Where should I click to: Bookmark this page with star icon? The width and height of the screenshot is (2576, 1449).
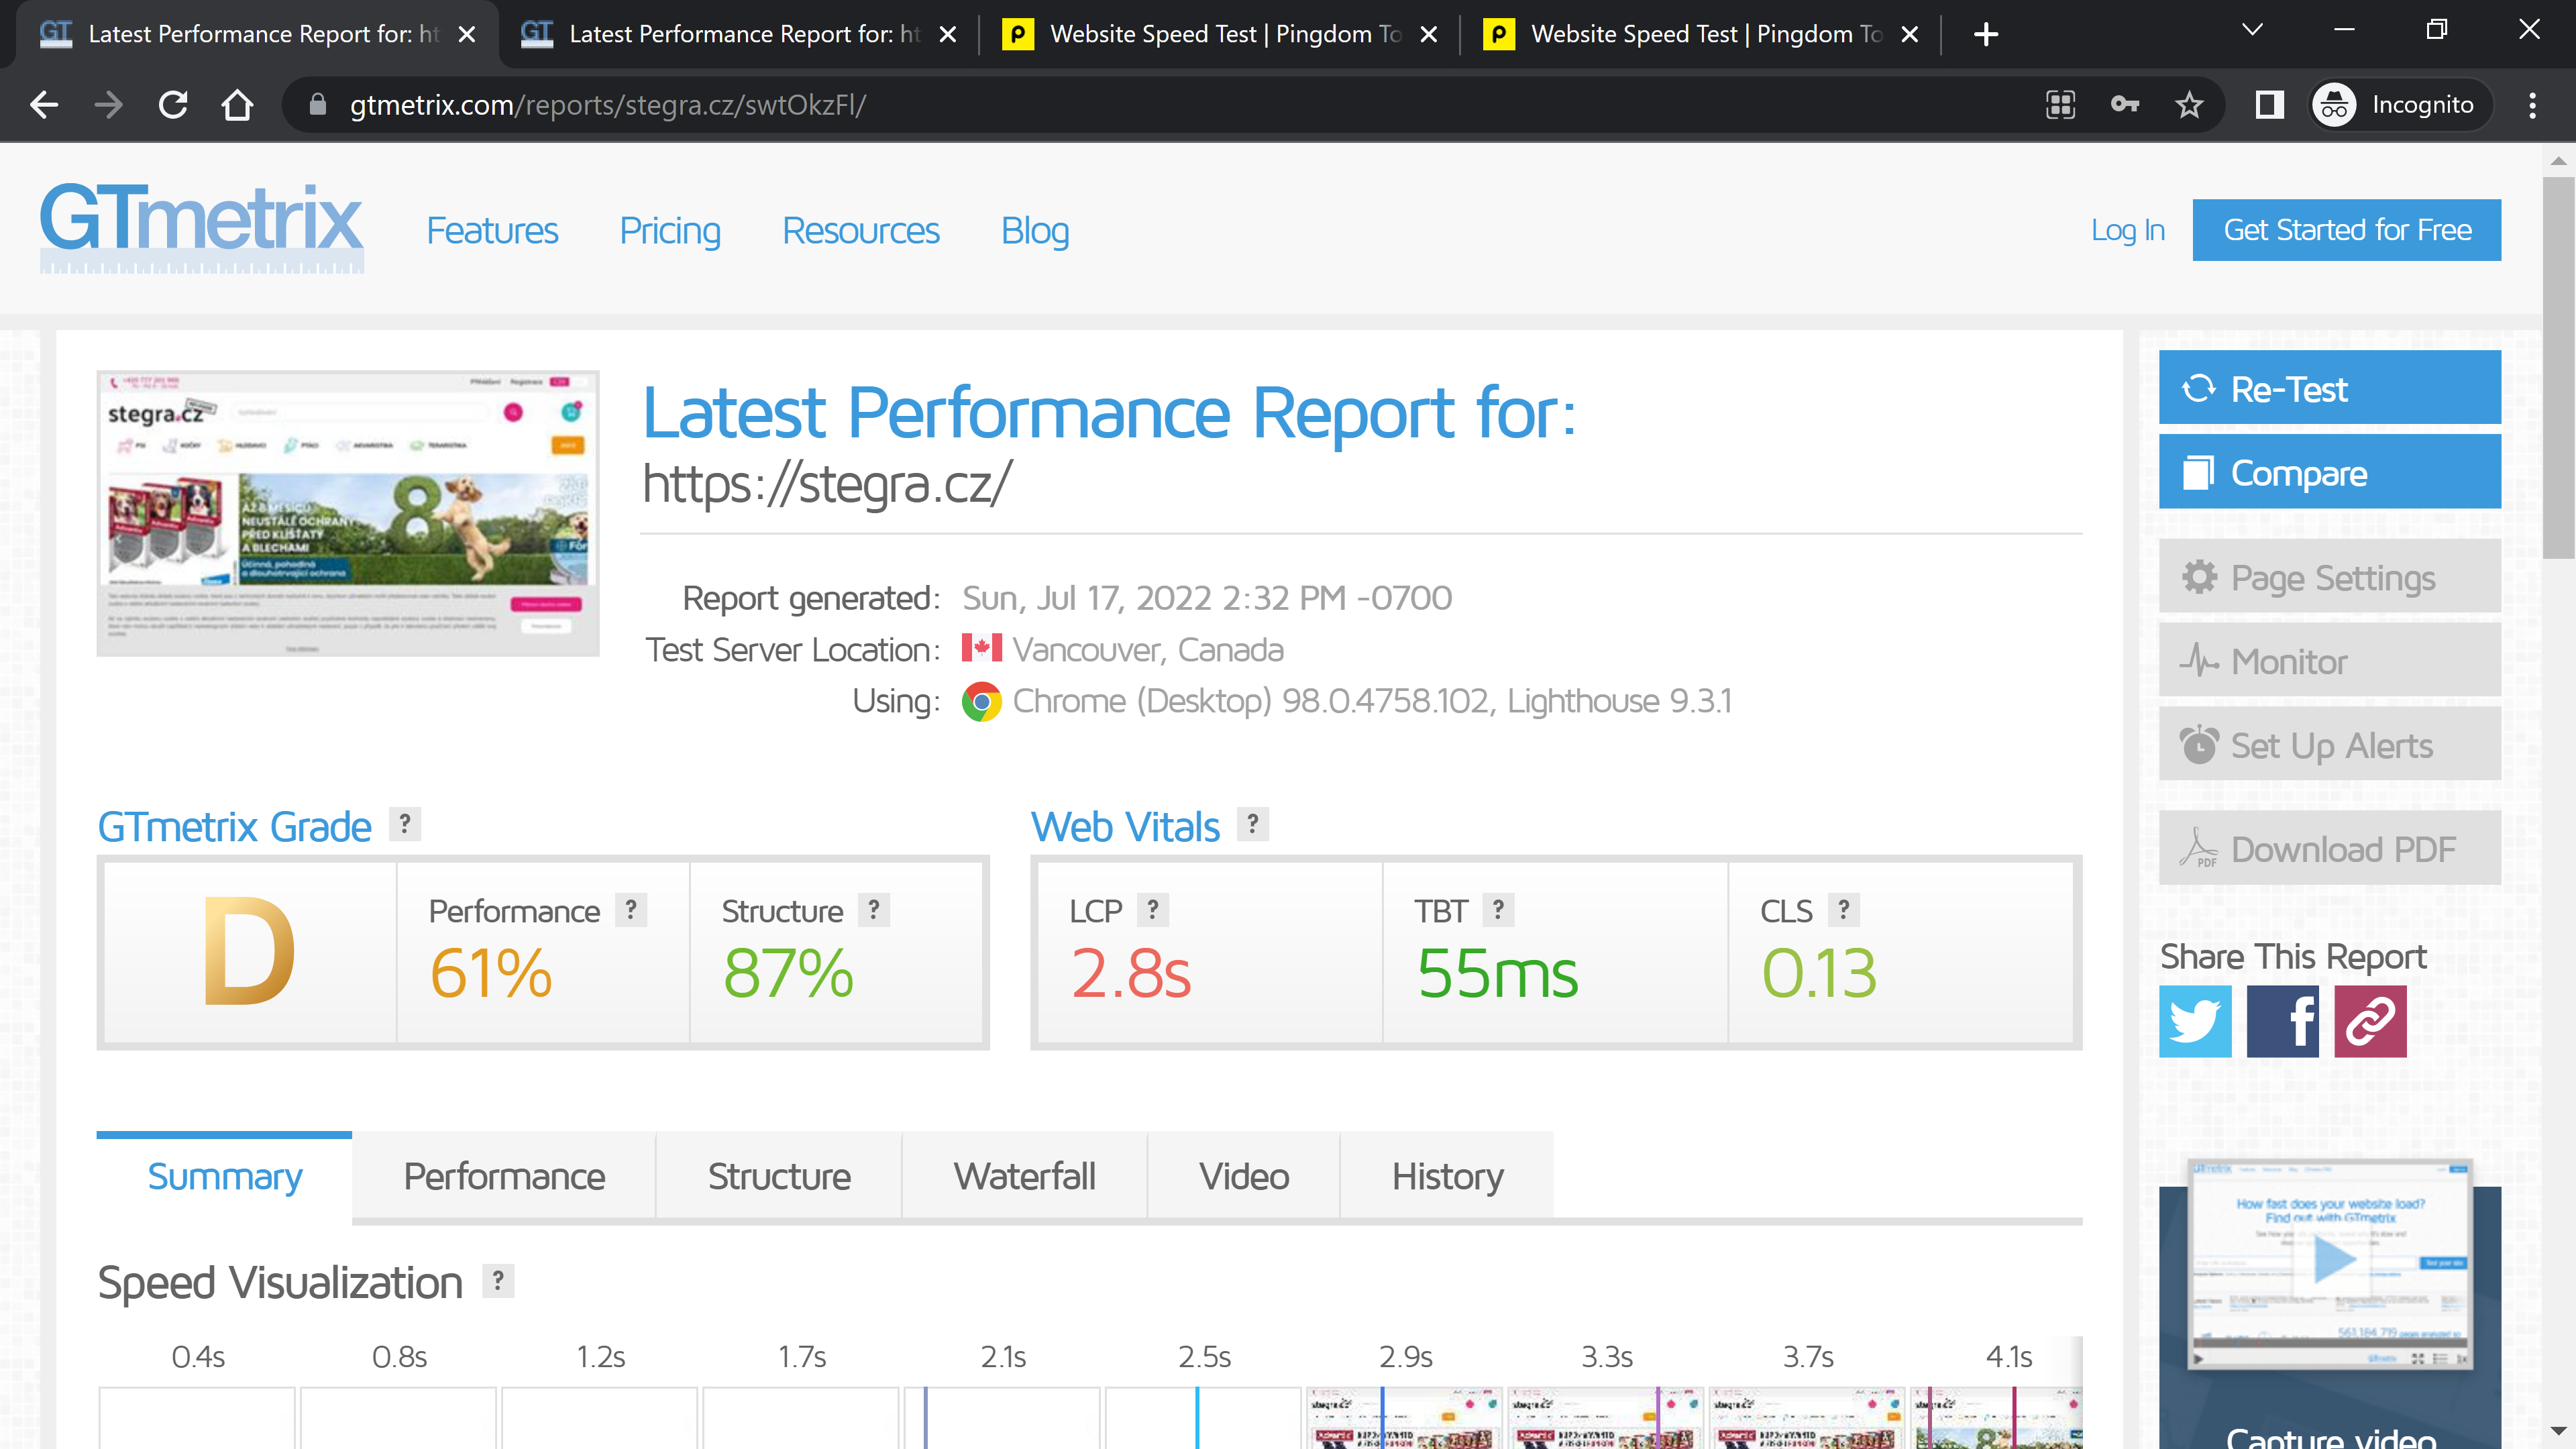coord(2189,105)
